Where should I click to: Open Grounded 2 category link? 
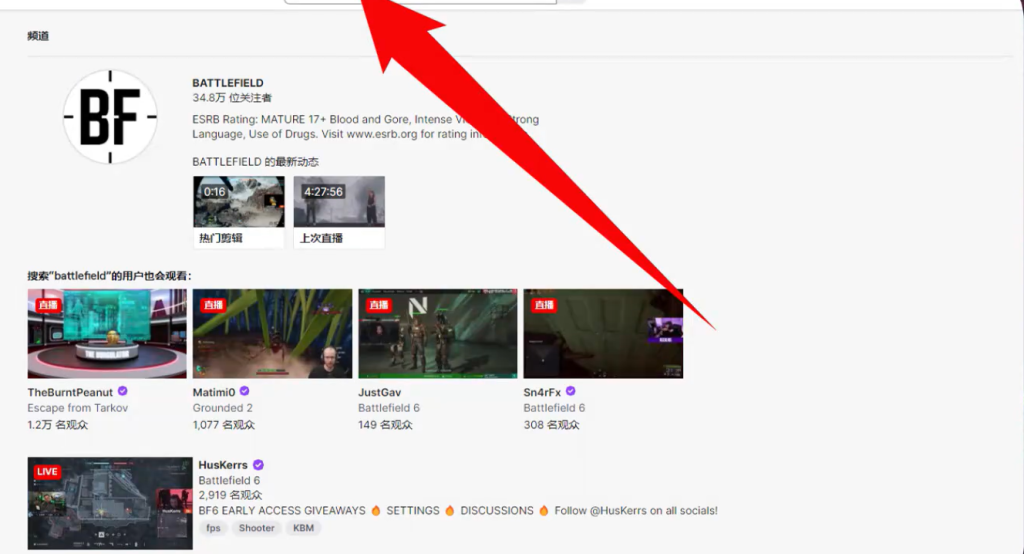(x=223, y=408)
